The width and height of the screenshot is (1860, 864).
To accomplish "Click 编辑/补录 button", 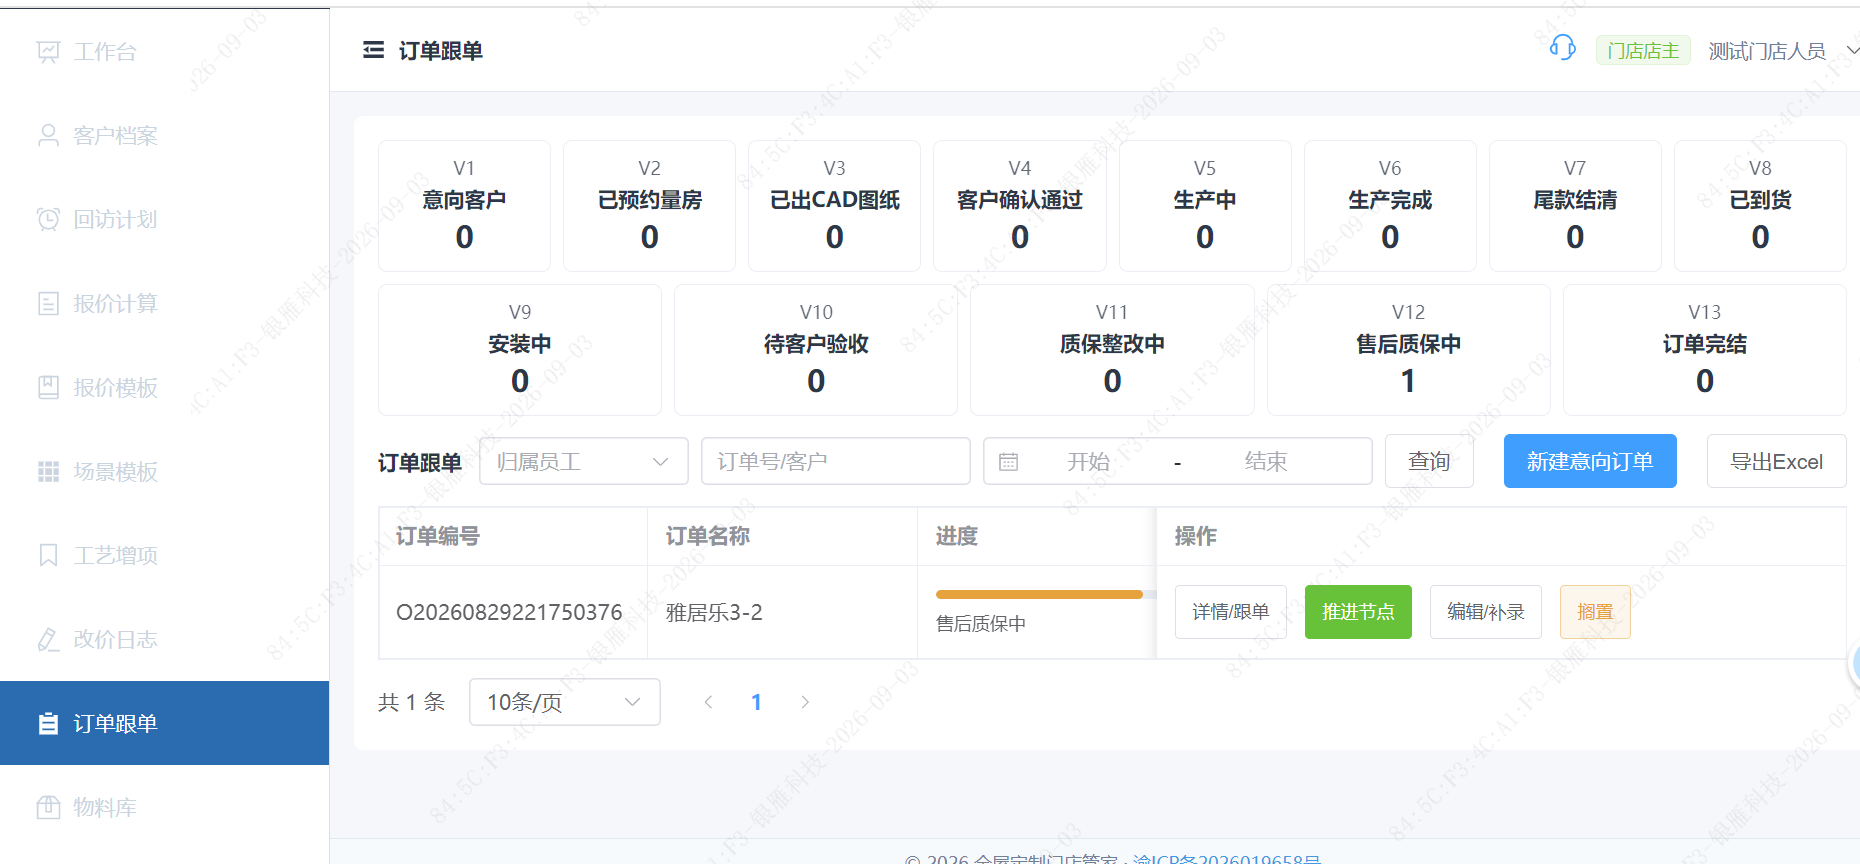I will [x=1486, y=612].
